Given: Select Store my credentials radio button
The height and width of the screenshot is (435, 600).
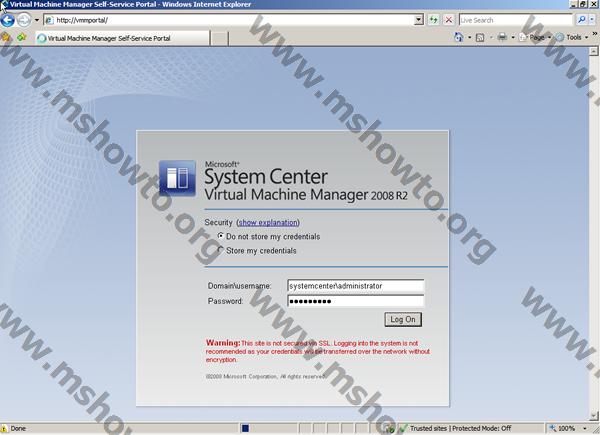Looking at the screenshot, I should 220,250.
